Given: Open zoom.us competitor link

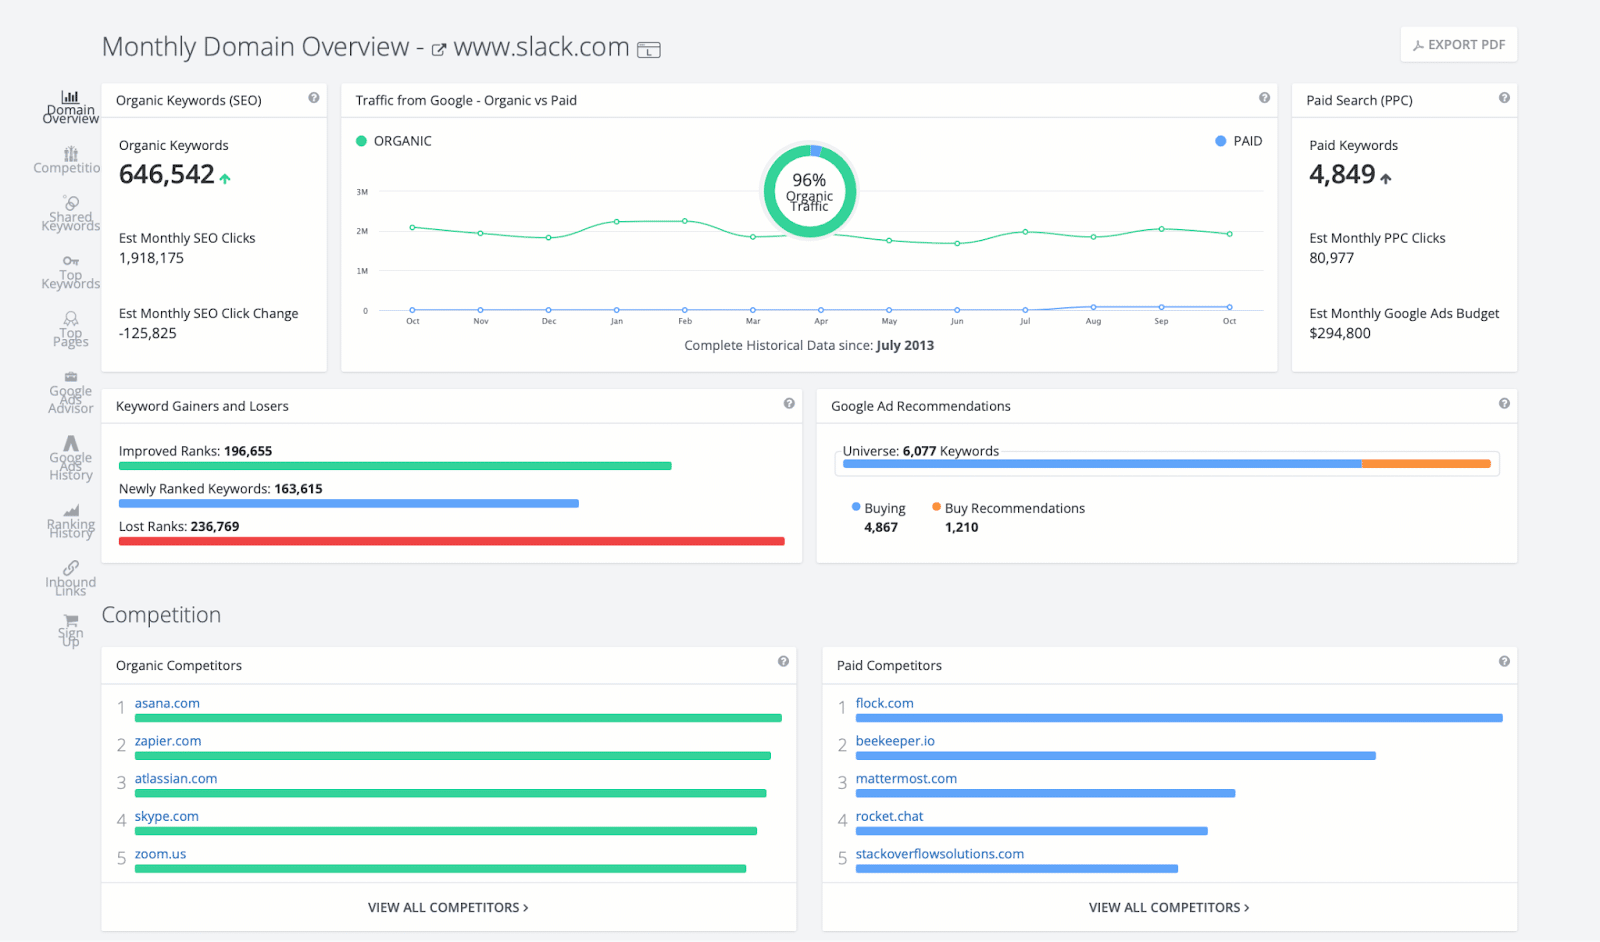Looking at the screenshot, I should tap(160, 854).
